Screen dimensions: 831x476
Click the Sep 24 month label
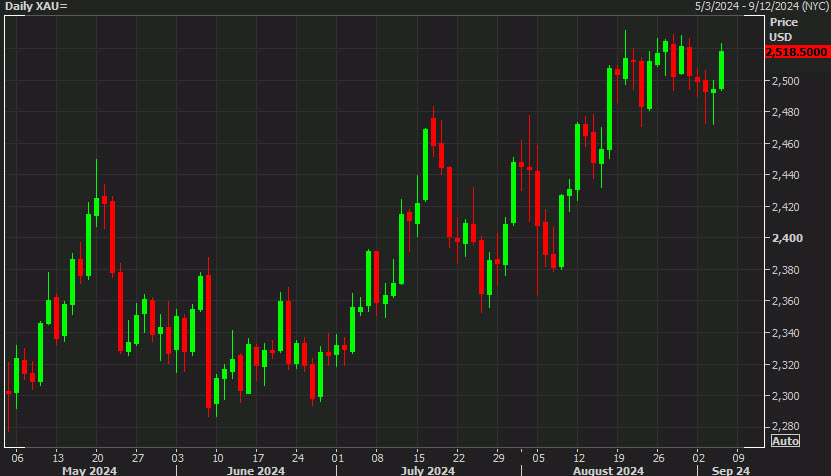pos(731,471)
